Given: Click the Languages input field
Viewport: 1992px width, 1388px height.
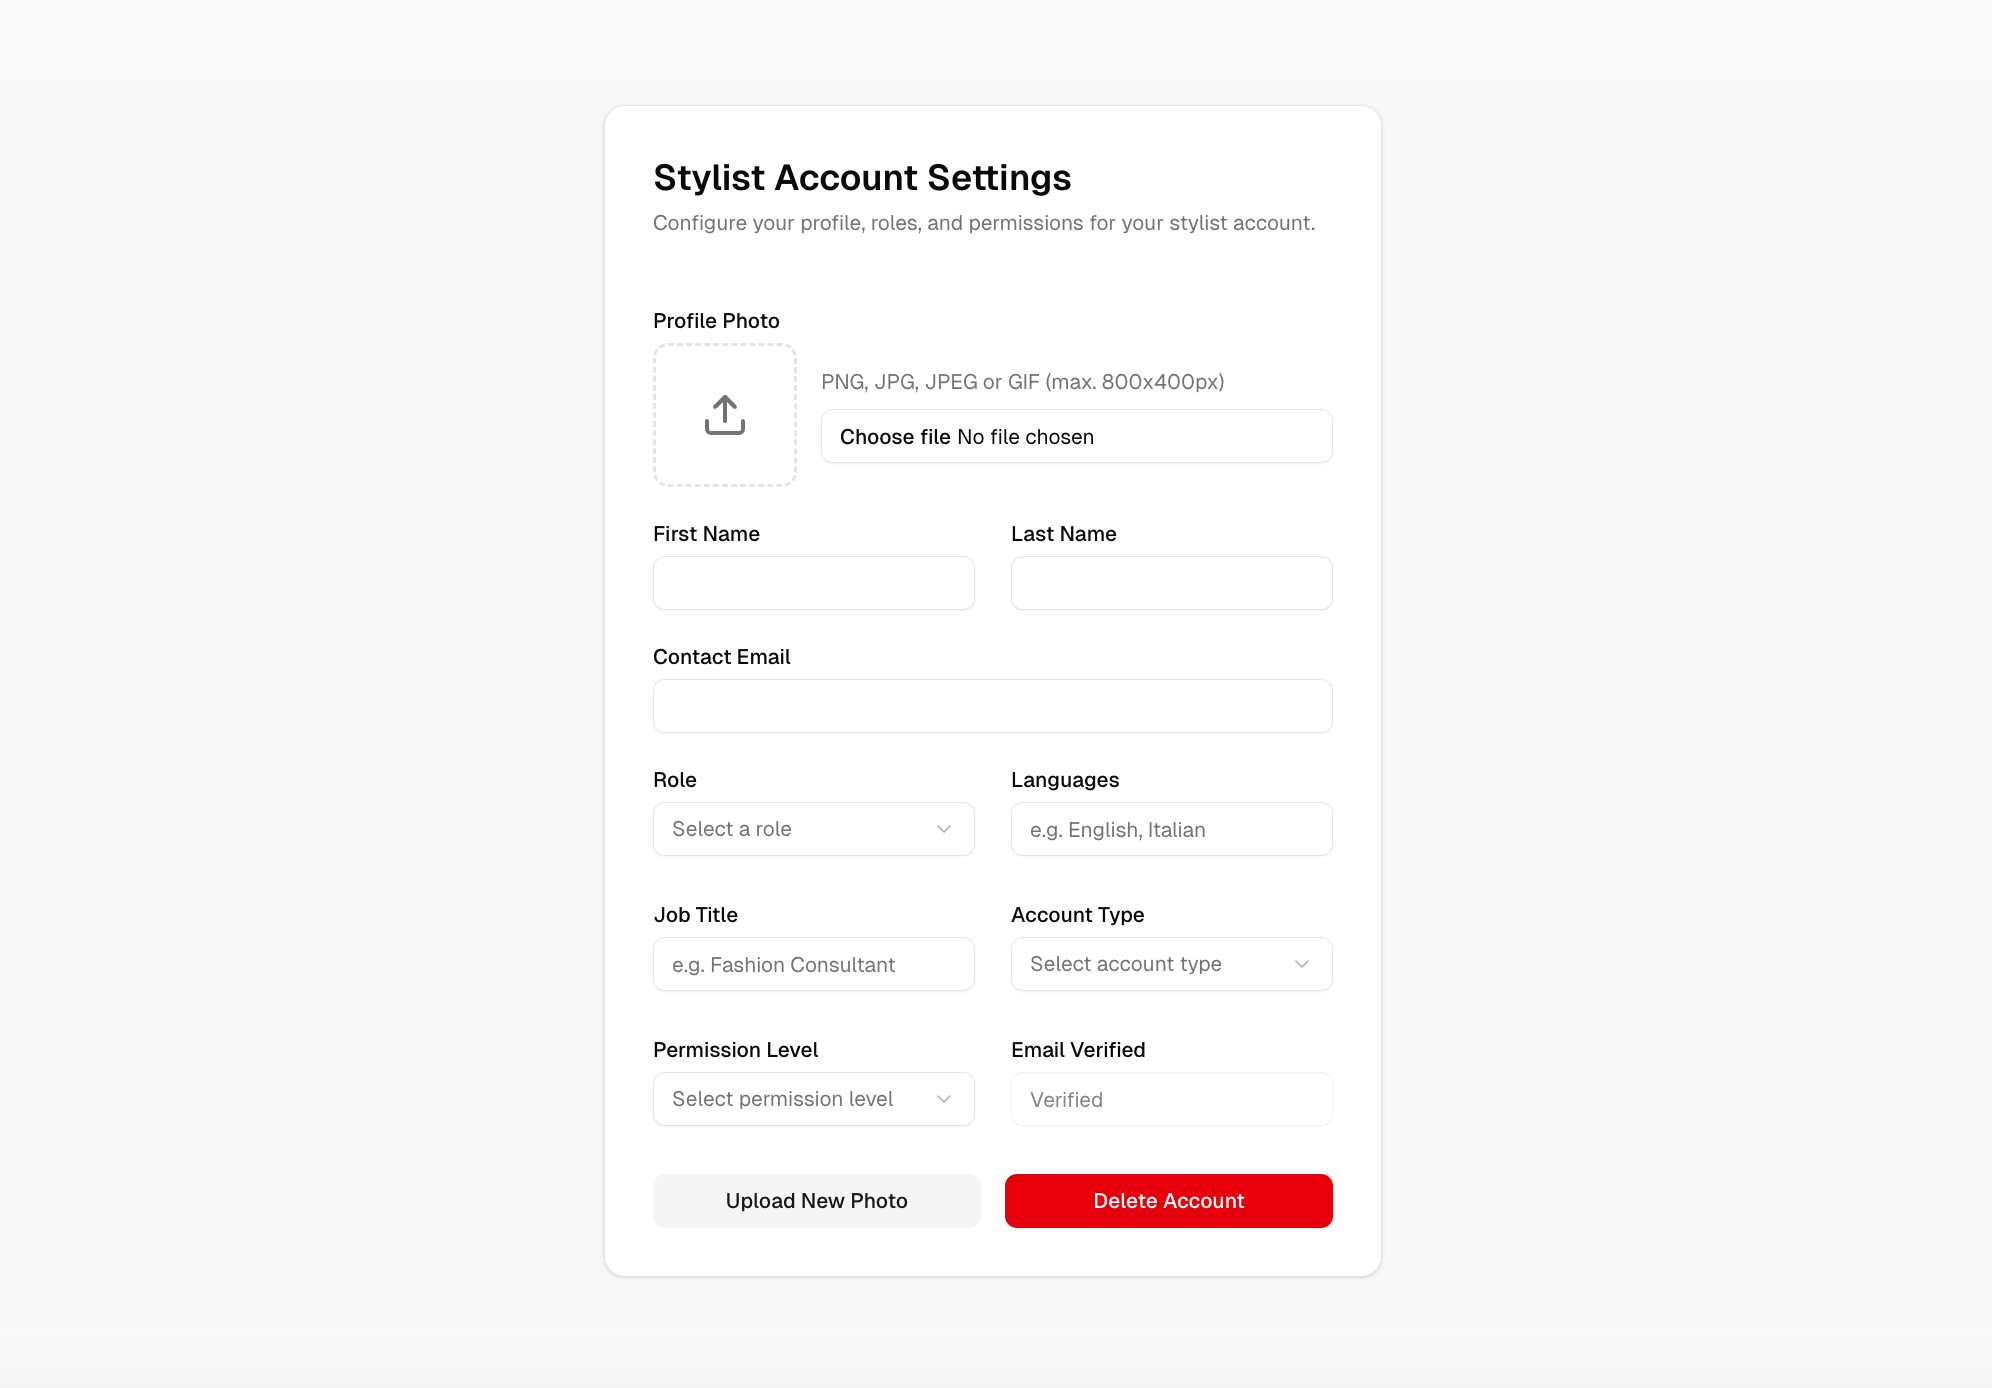Looking at the screenshot, I should coord(1170,829).
